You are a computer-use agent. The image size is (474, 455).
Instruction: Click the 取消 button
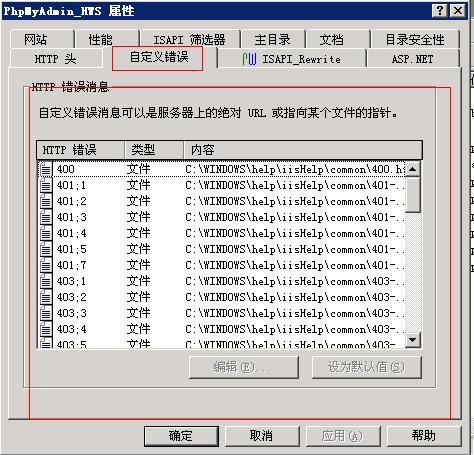click(262, 436)
